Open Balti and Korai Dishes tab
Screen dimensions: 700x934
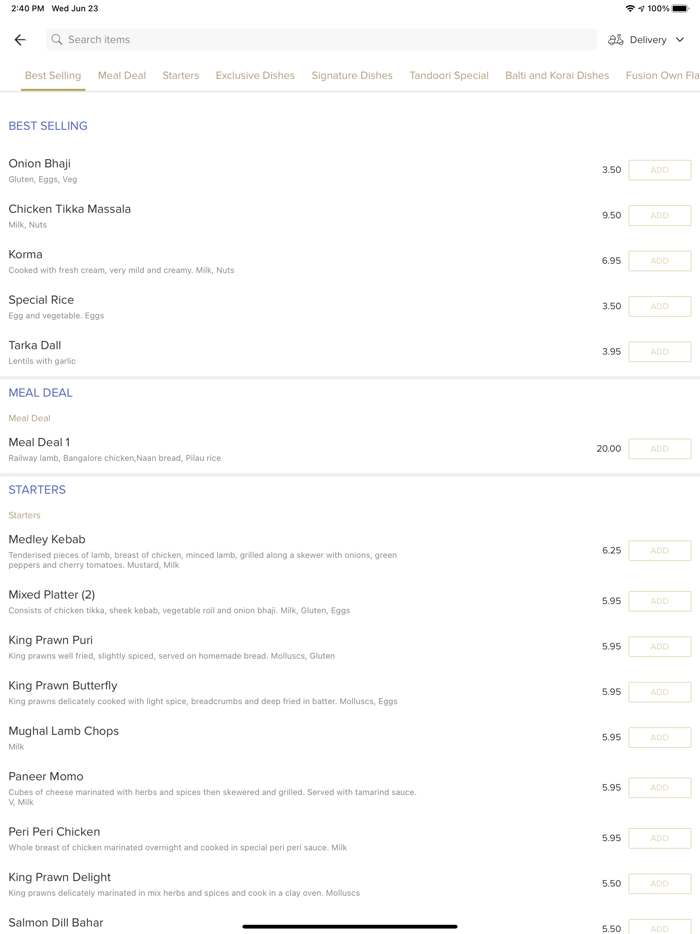[x=557, y=75]
